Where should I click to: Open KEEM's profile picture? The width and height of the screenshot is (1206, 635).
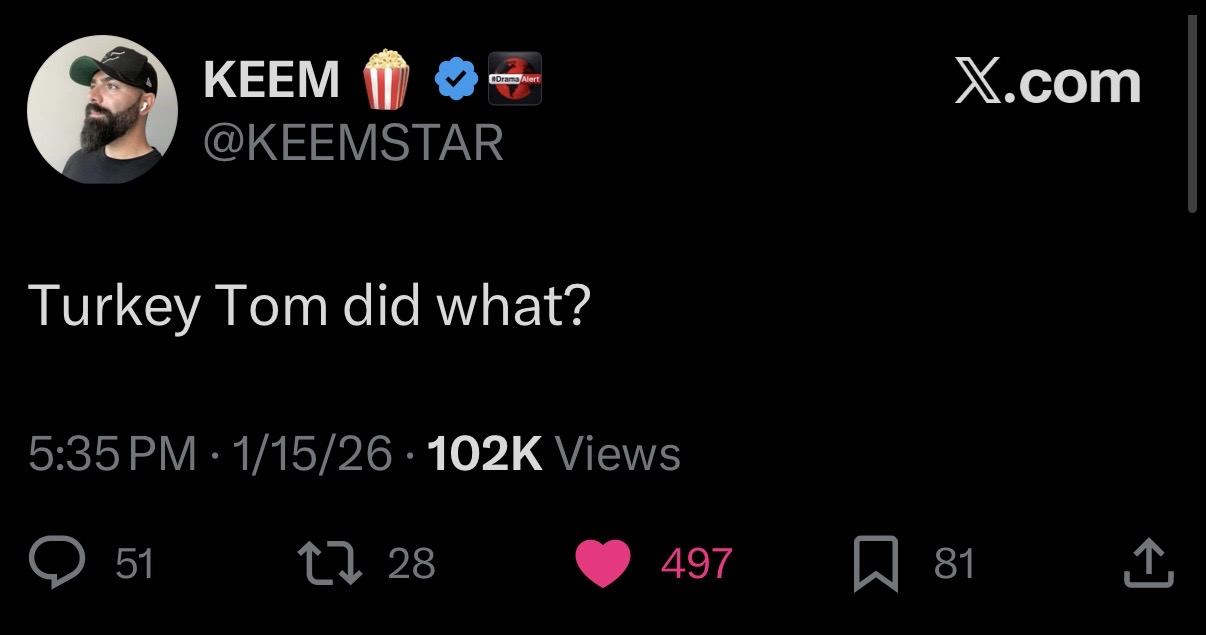point(102,109)
